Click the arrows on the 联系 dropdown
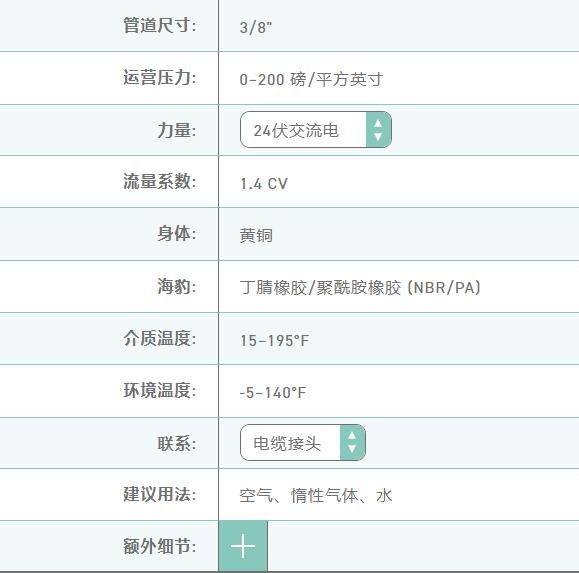The height and width of the screenshot is (573, 579). pyautogui.click(x=353, y=443)
